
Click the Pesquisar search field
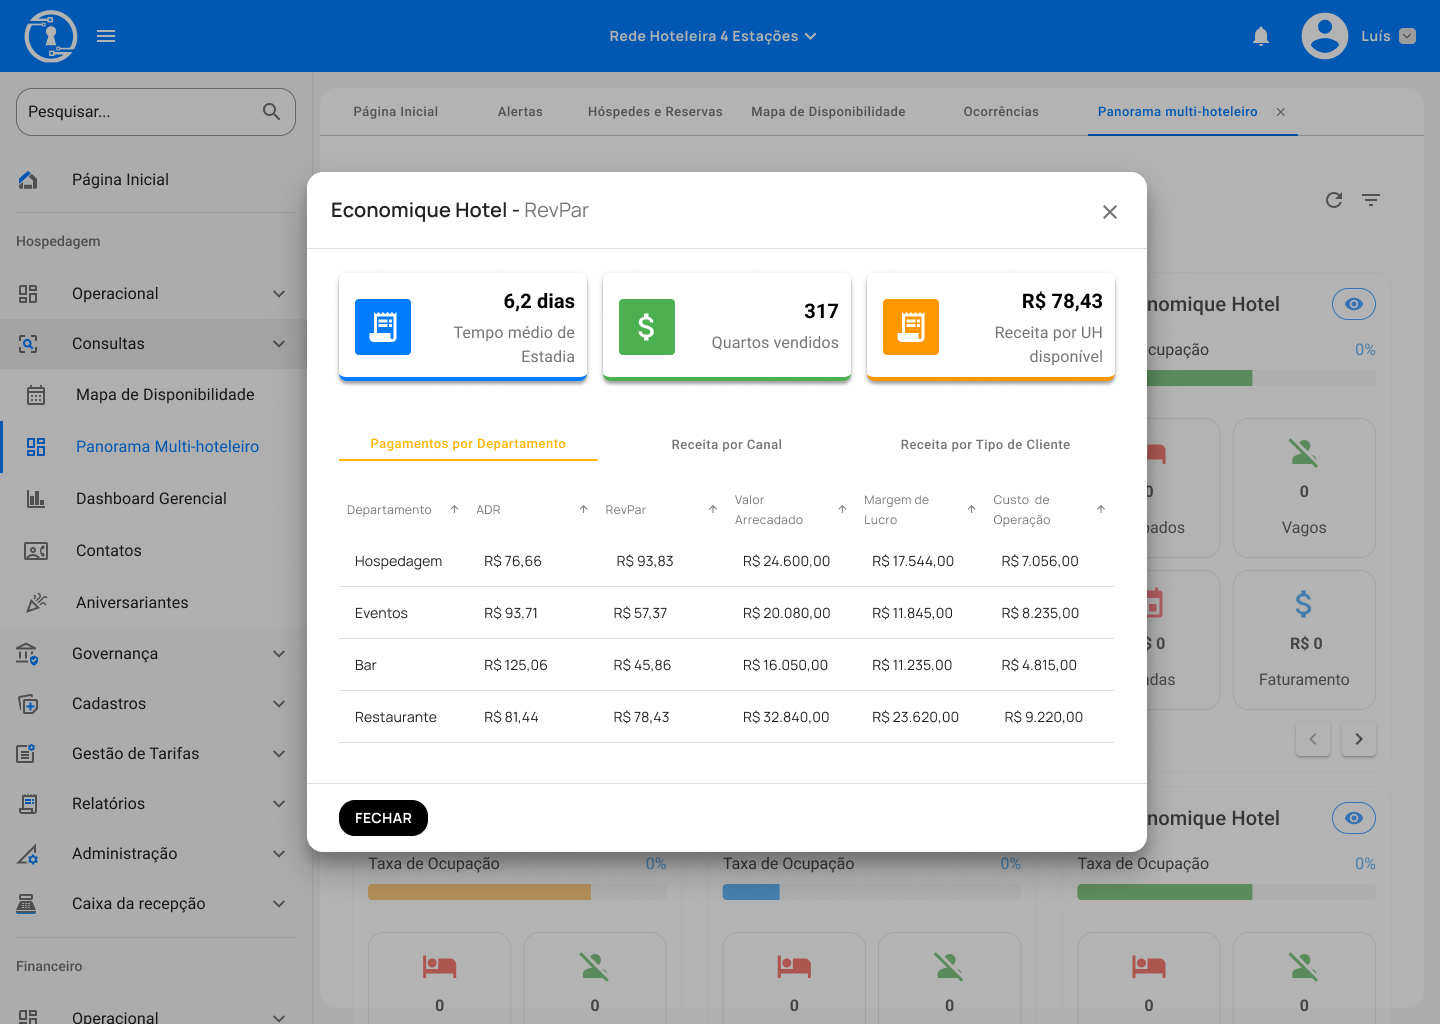pyautogui.click(x=138, y=112)
